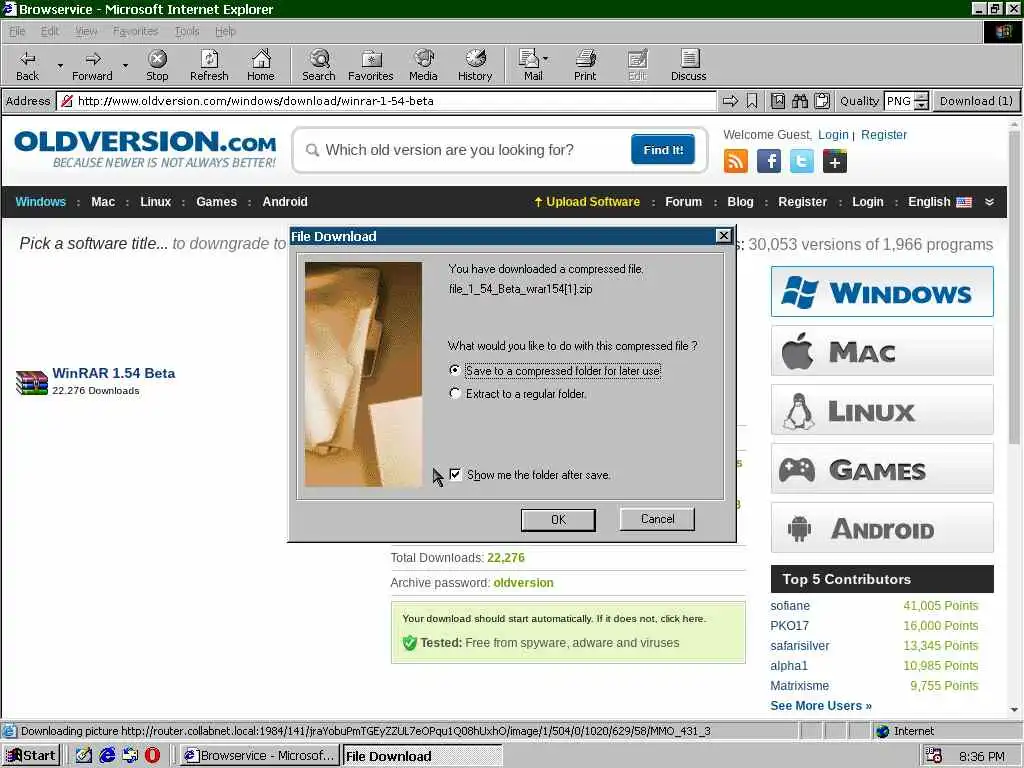Focus the old version search box
Viewport: 1024px width, 768px height.
tap(460, 150)
